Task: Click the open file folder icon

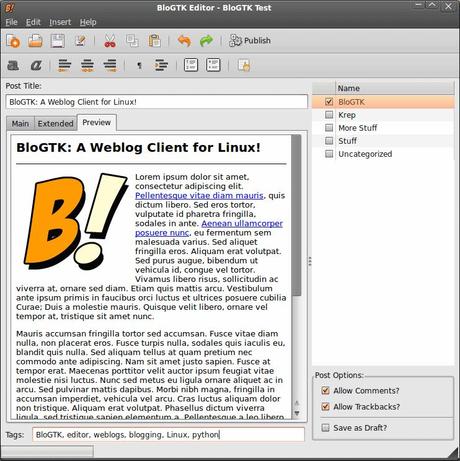Action: (x=35, y=41)
